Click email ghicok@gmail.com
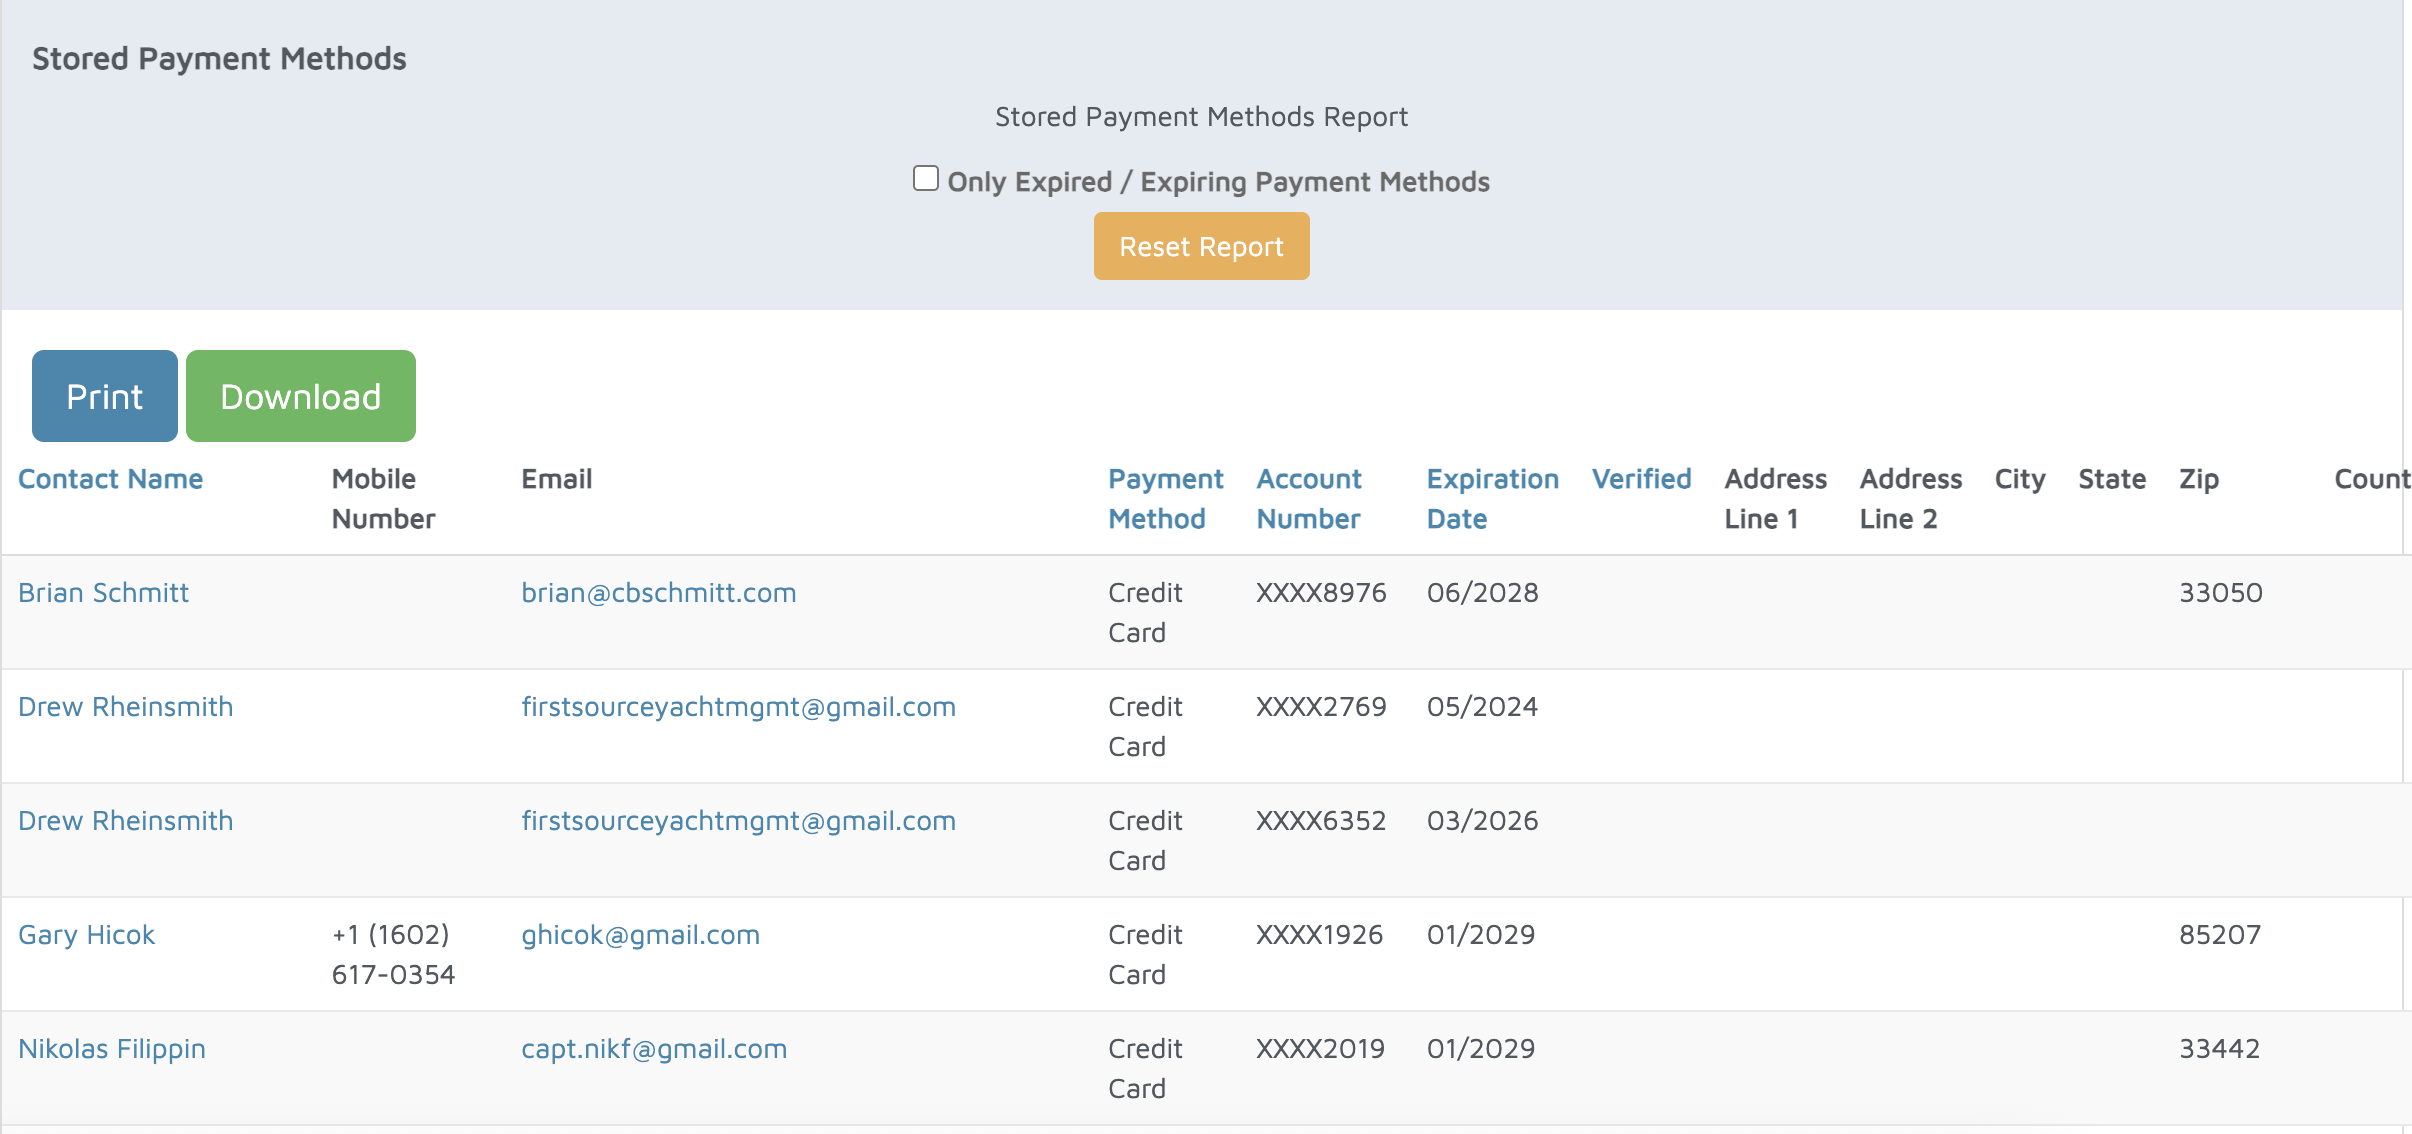 (640, 935)
